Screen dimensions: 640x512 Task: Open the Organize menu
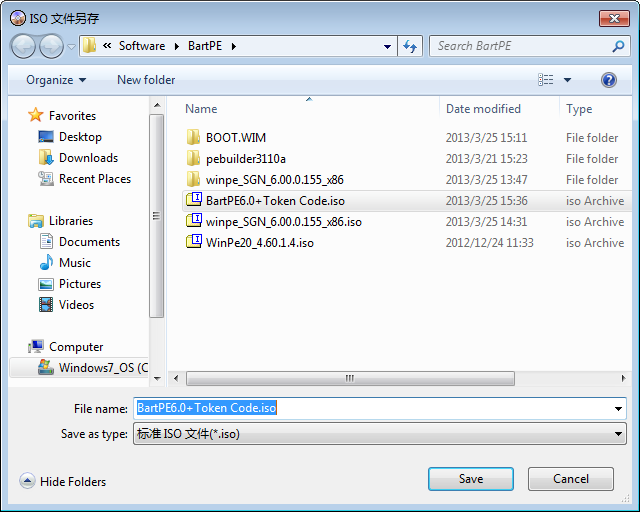tap(56, 80)
